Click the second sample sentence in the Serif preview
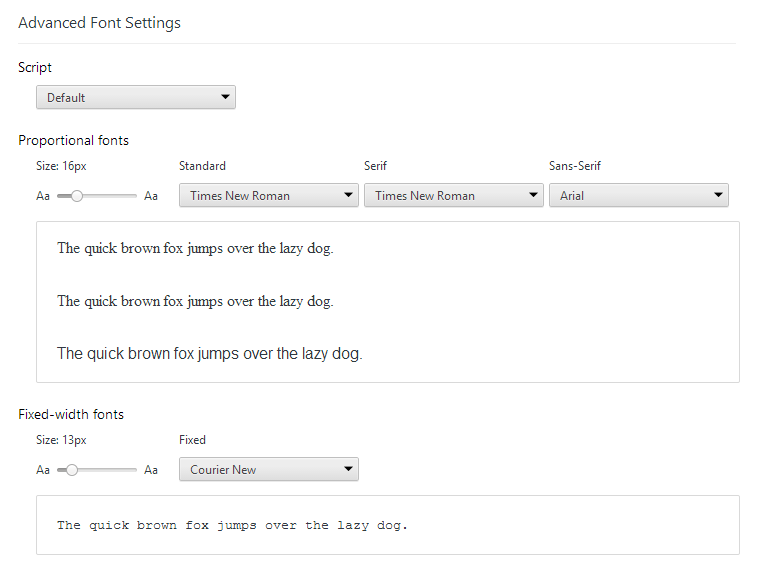 [x=195, y=301]
